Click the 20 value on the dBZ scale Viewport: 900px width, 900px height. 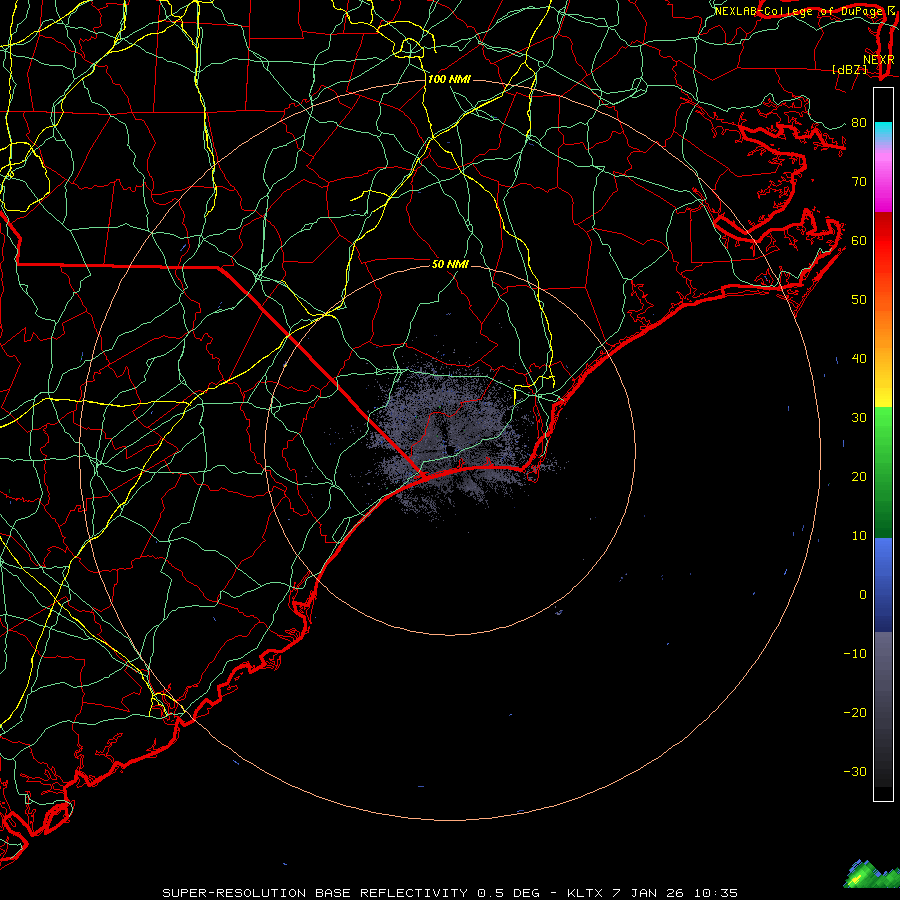(x=859, y=476)
